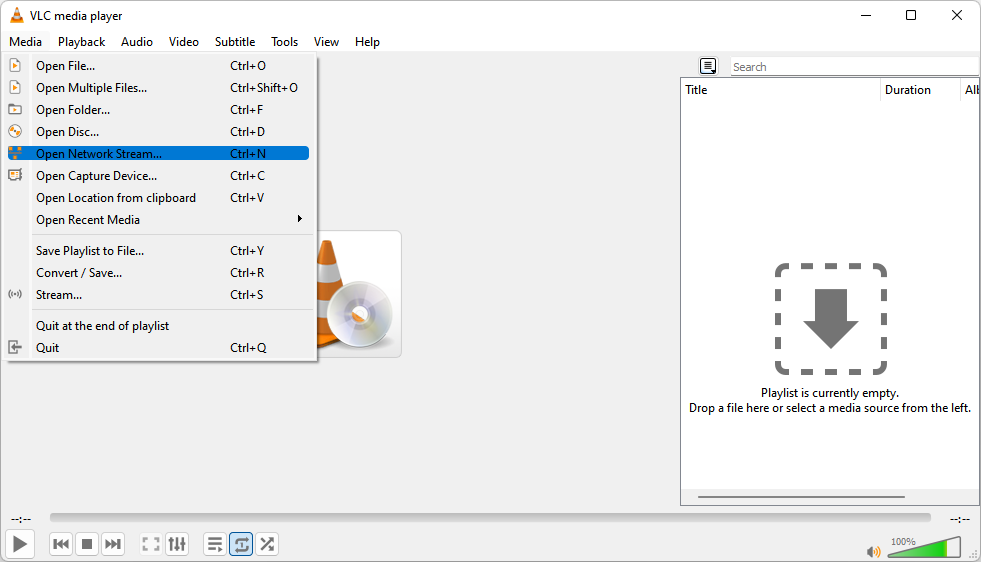Sort playlist by Duration column
Viewport: 981px width, 562px height.
(920, 89)
